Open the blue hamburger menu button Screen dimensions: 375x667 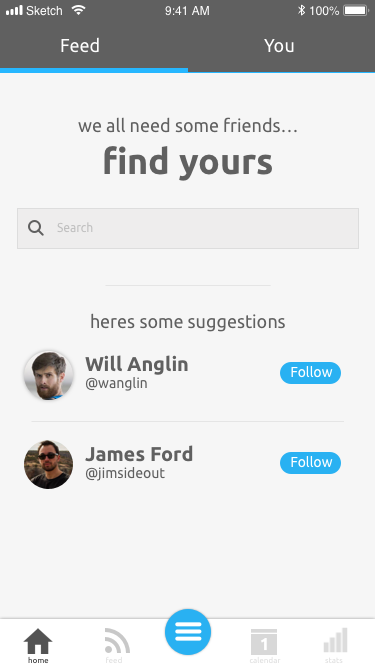coord(188,632)
